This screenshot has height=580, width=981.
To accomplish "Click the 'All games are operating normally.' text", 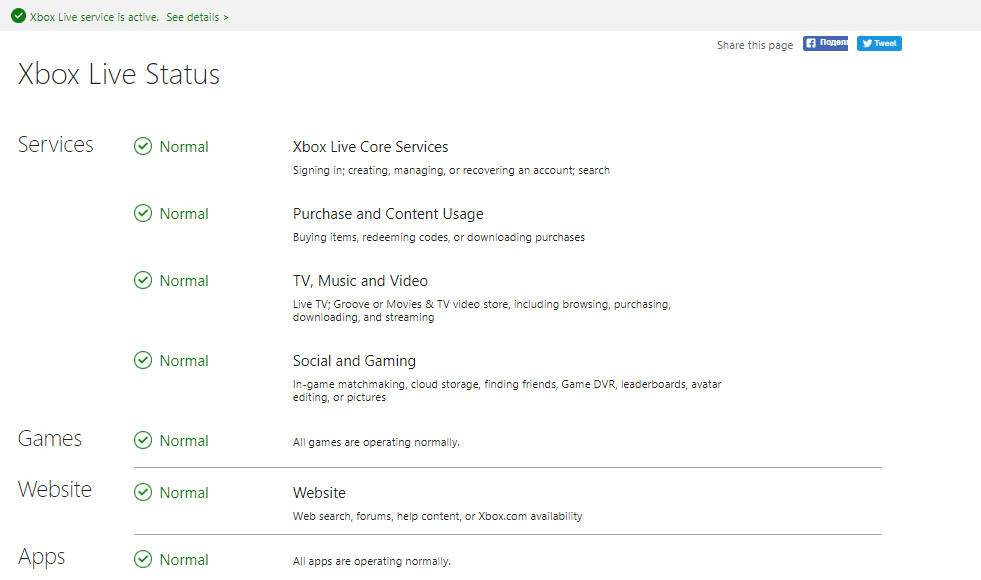I will tap(376, 442).
